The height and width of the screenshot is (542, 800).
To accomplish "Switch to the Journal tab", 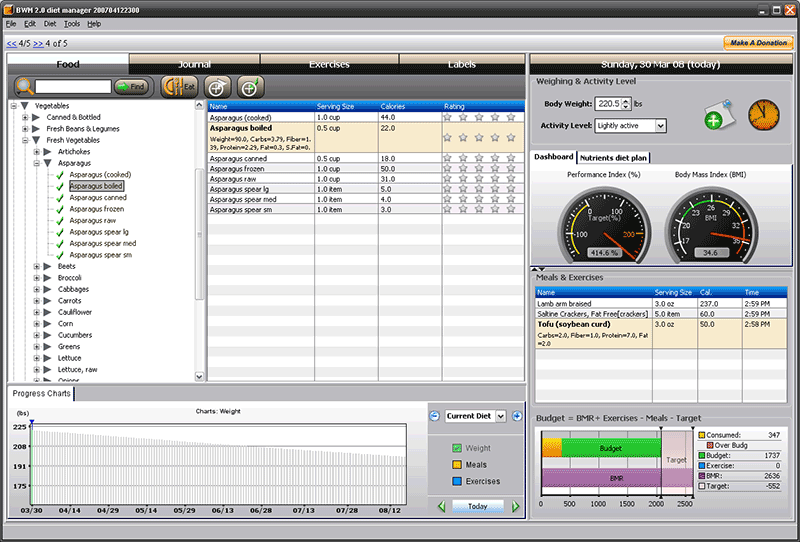I will coord(194,64).
